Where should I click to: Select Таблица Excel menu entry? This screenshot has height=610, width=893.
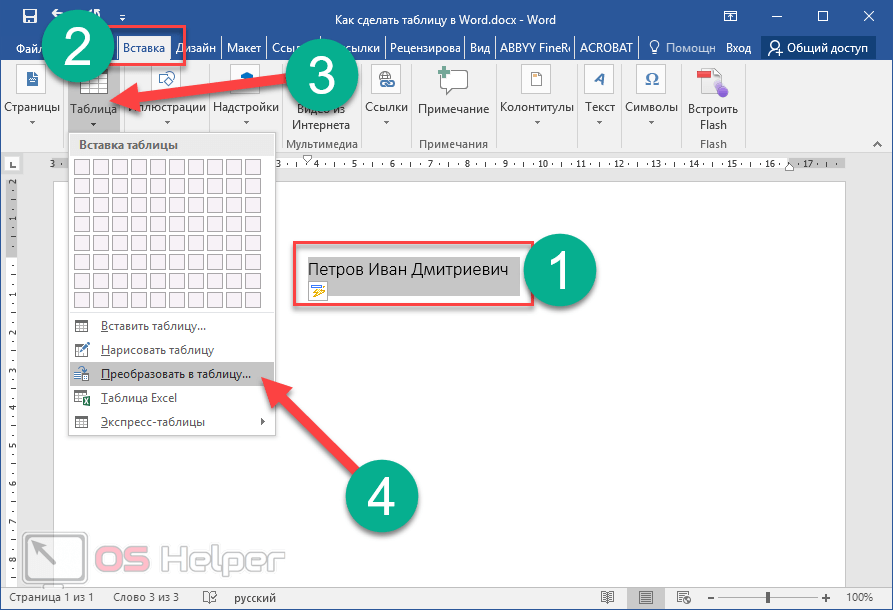(139, 398)
